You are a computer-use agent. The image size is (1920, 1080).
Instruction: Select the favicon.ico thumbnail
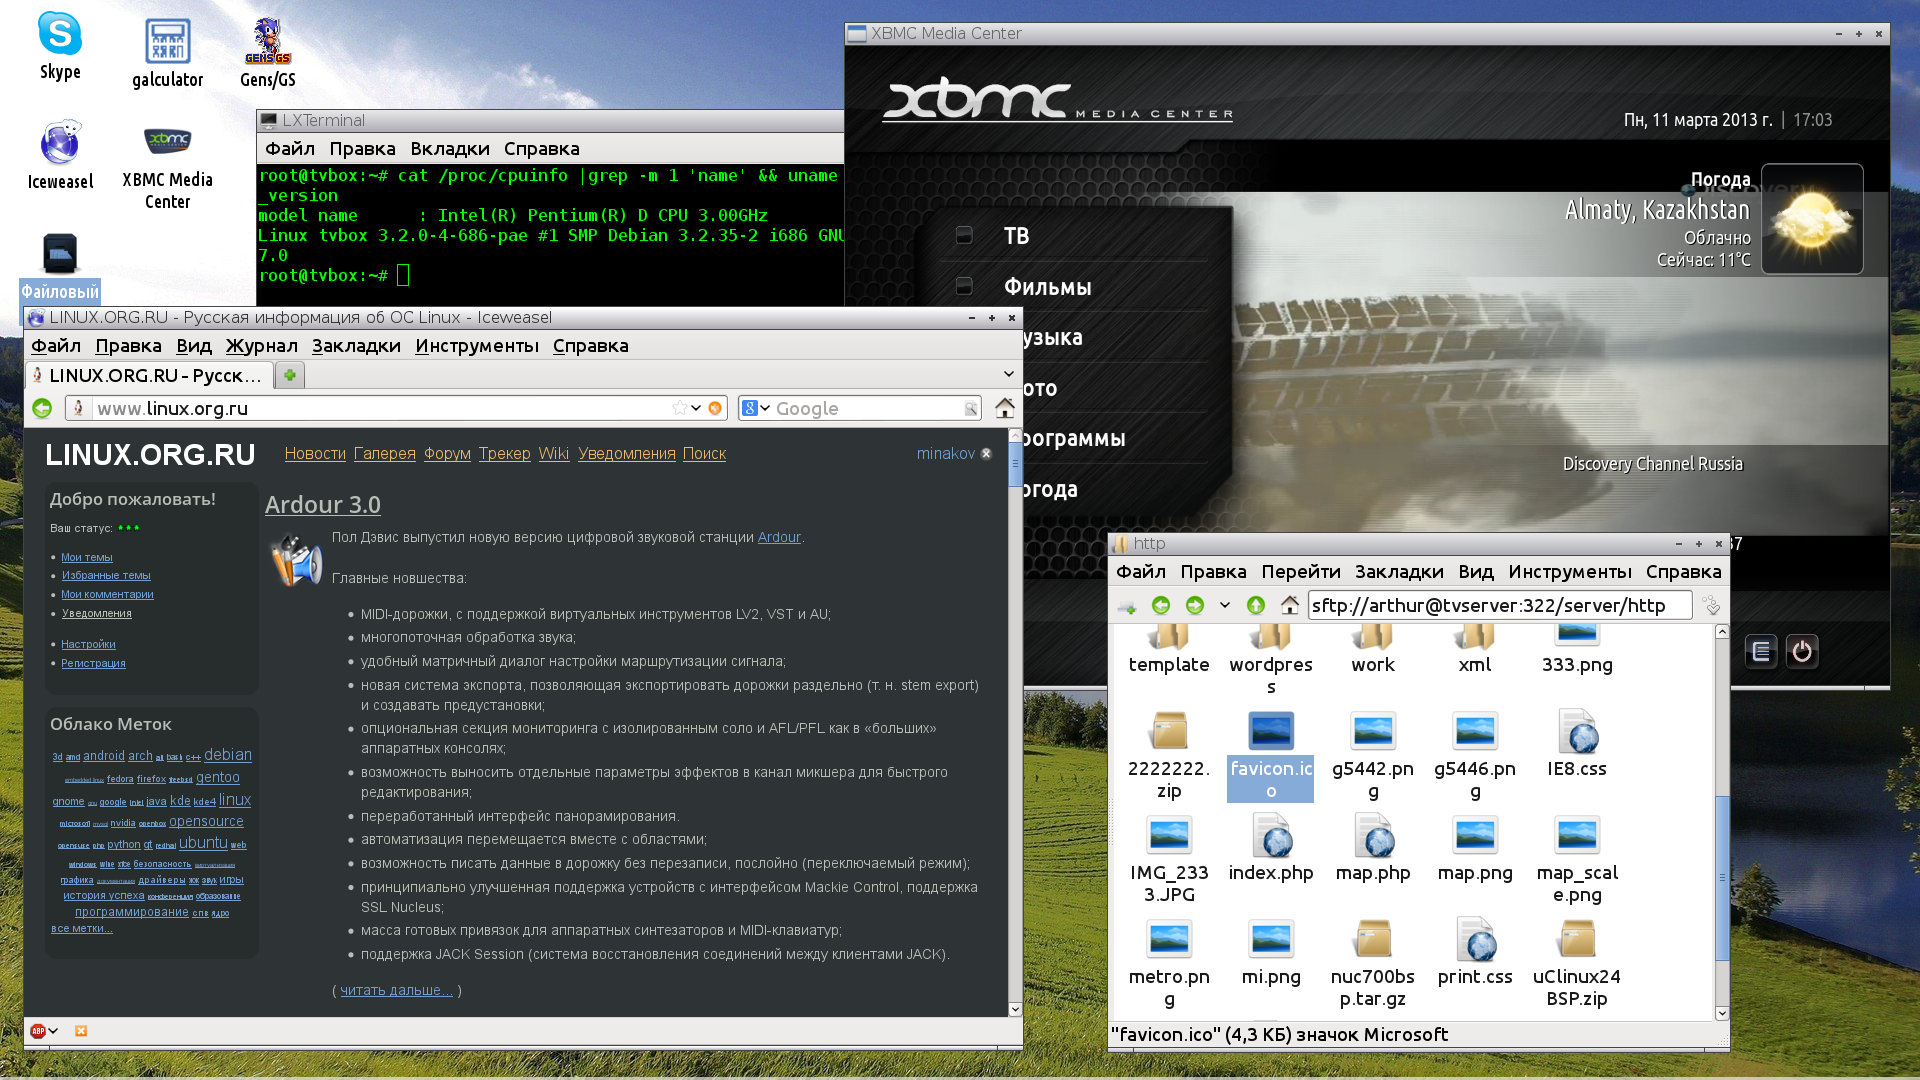tap(1271, 732)
